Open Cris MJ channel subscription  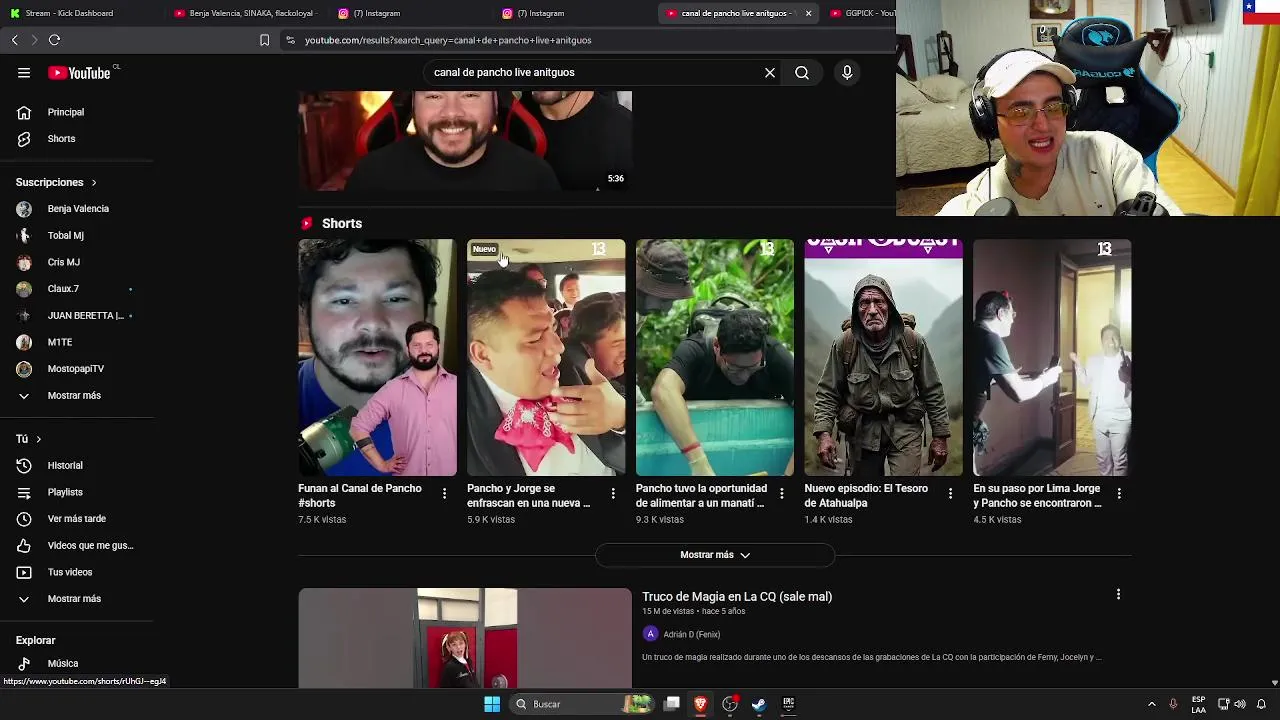point(77,262)
